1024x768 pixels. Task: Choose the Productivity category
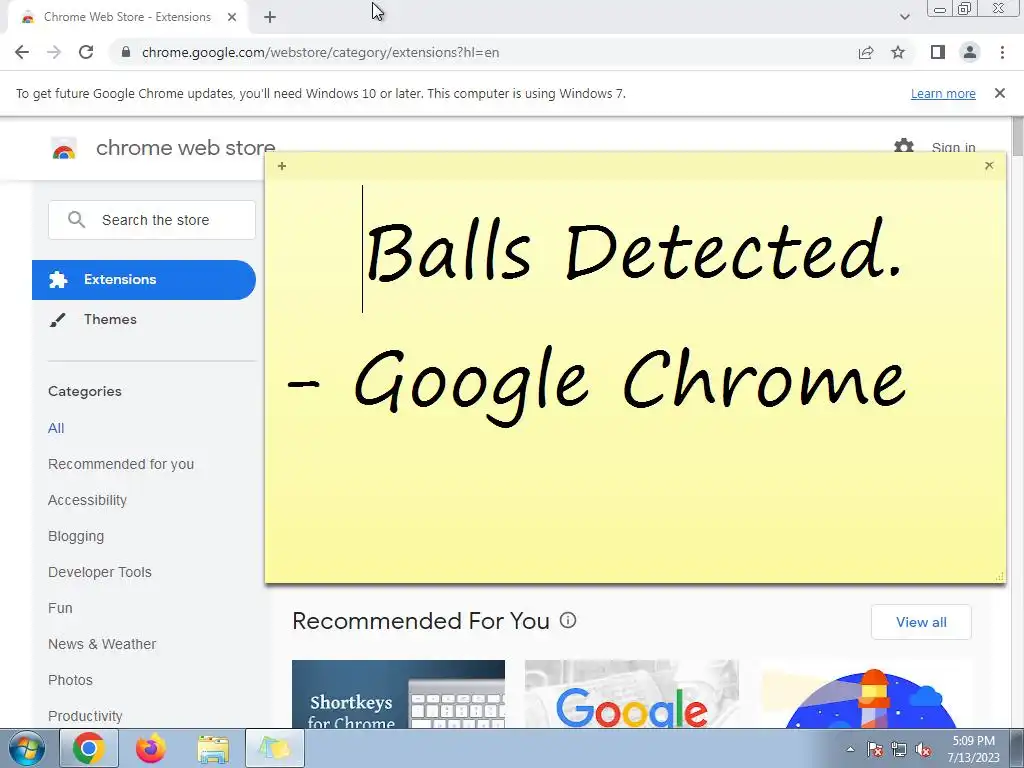[85, 716]
